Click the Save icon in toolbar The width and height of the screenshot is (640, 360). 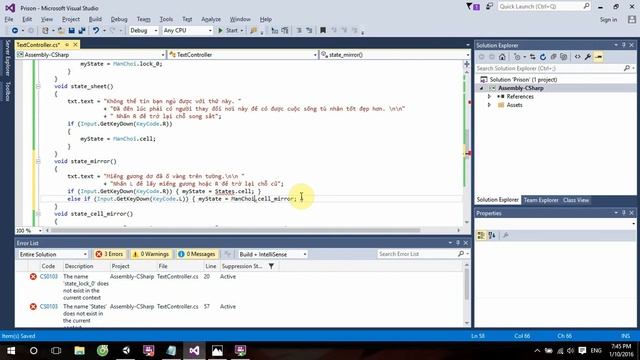(x=71, y=31)
